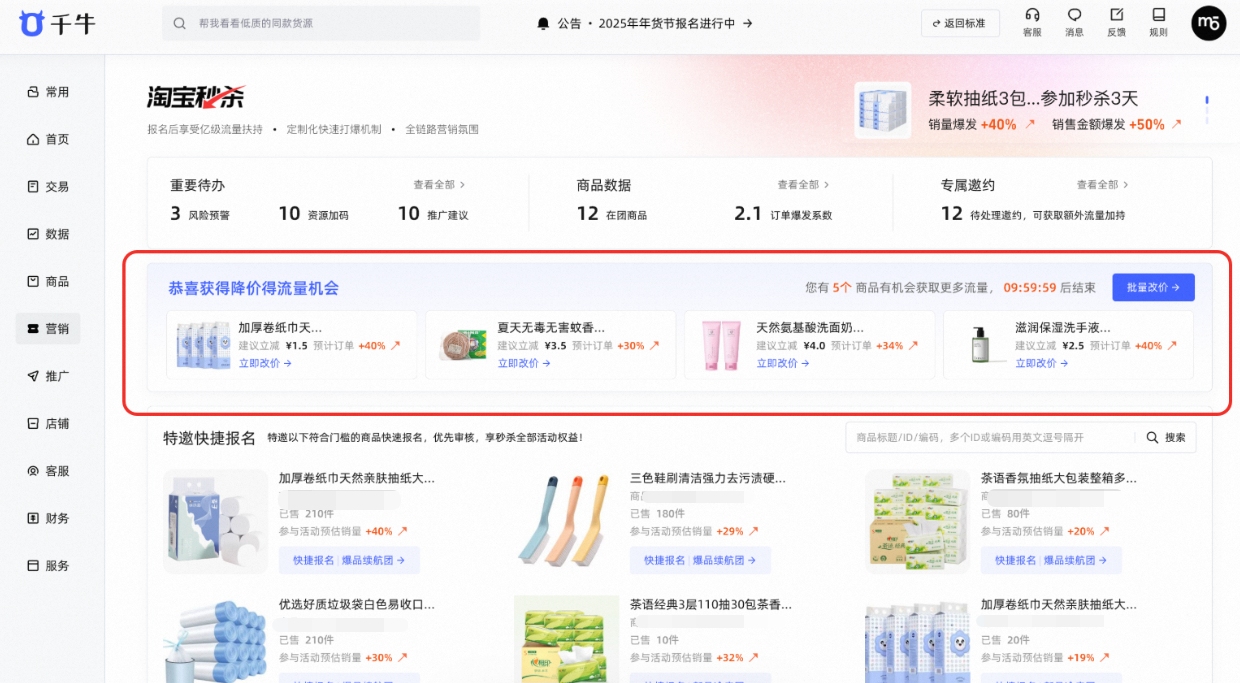Click 快捷报名 for 茶语香氛抽纸 item

pyautogui.click(x=1015, y=560)
